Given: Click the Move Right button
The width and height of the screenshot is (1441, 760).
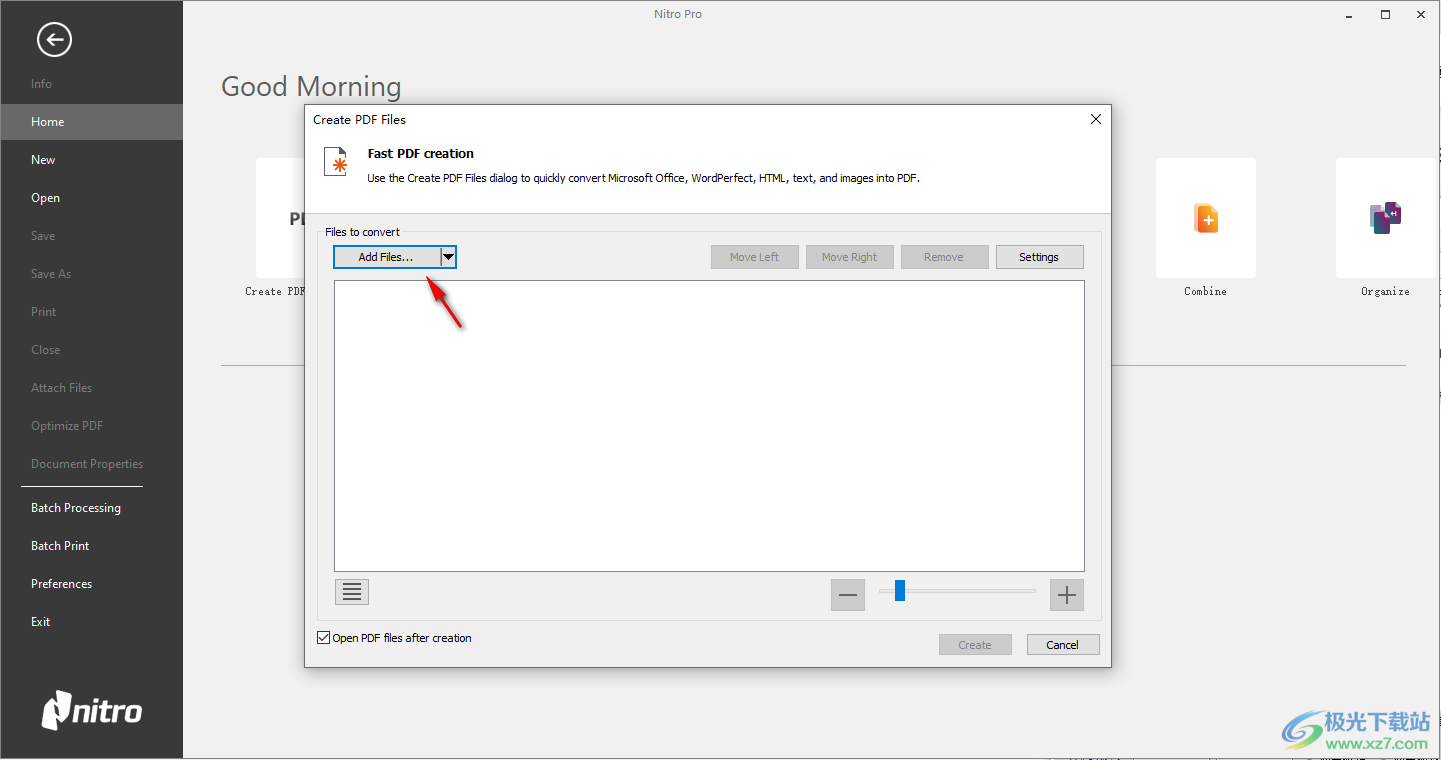Looking at the screenshot, I should 850,257.
